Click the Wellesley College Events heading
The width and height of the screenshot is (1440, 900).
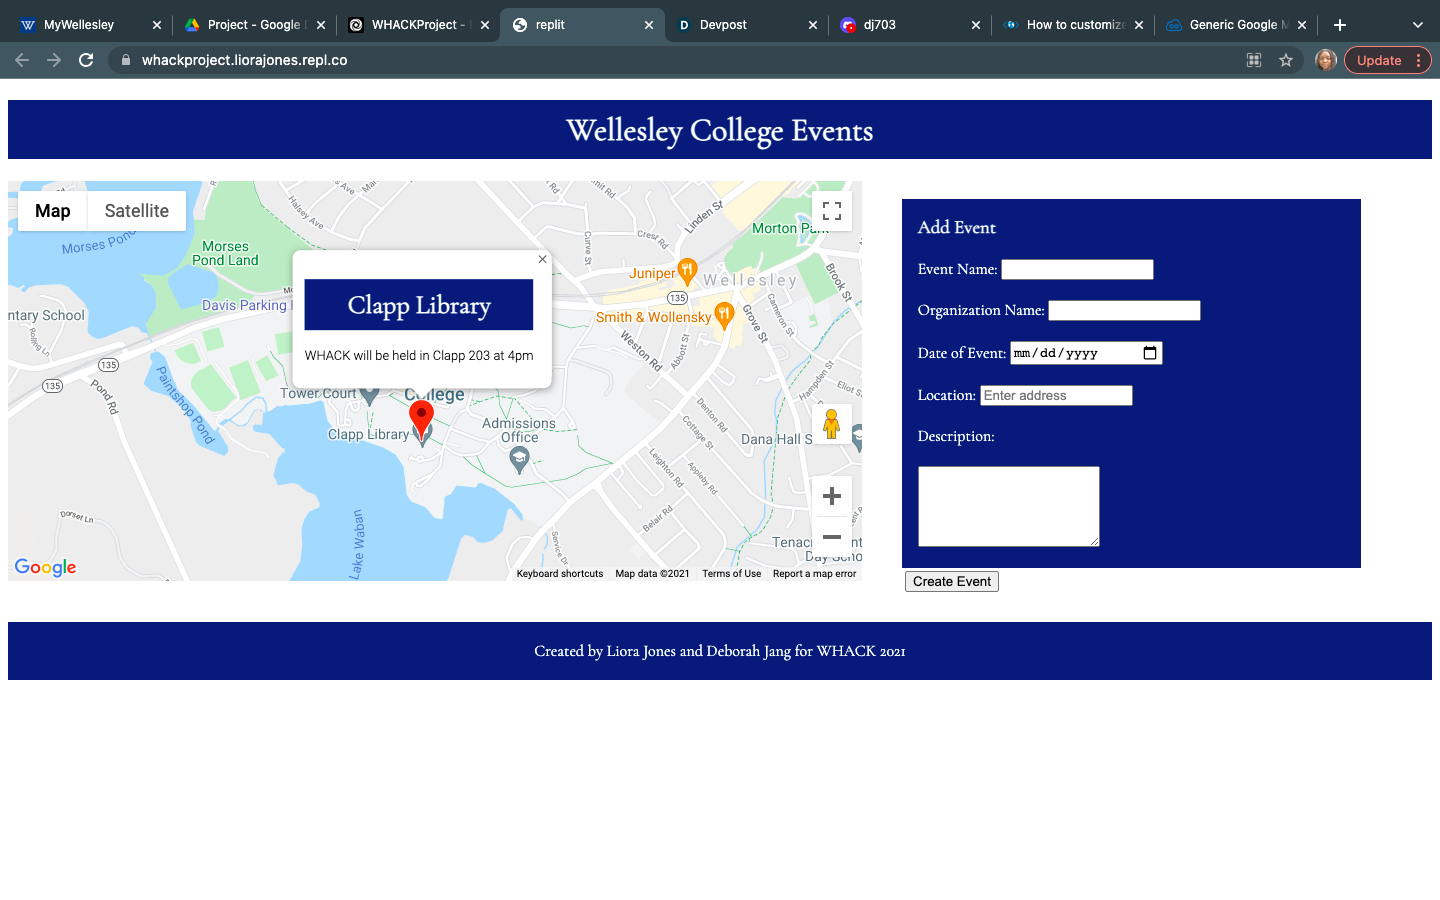coord(719,131)
